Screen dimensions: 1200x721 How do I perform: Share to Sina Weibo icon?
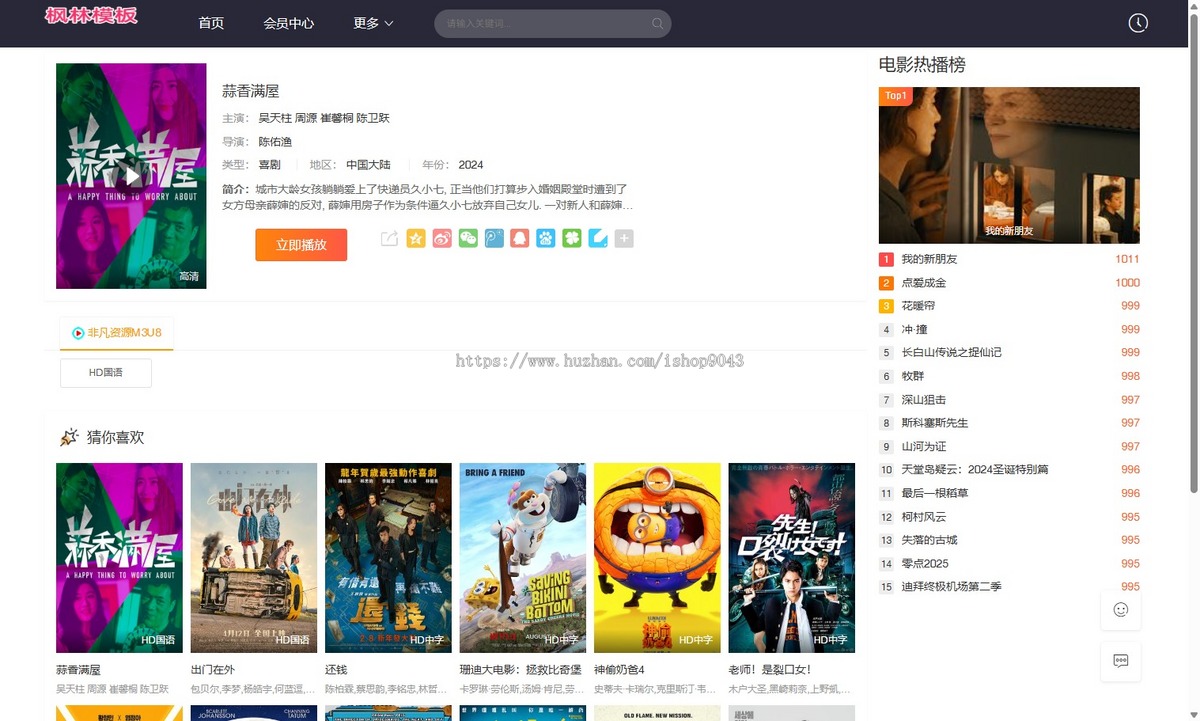(442, 239)
